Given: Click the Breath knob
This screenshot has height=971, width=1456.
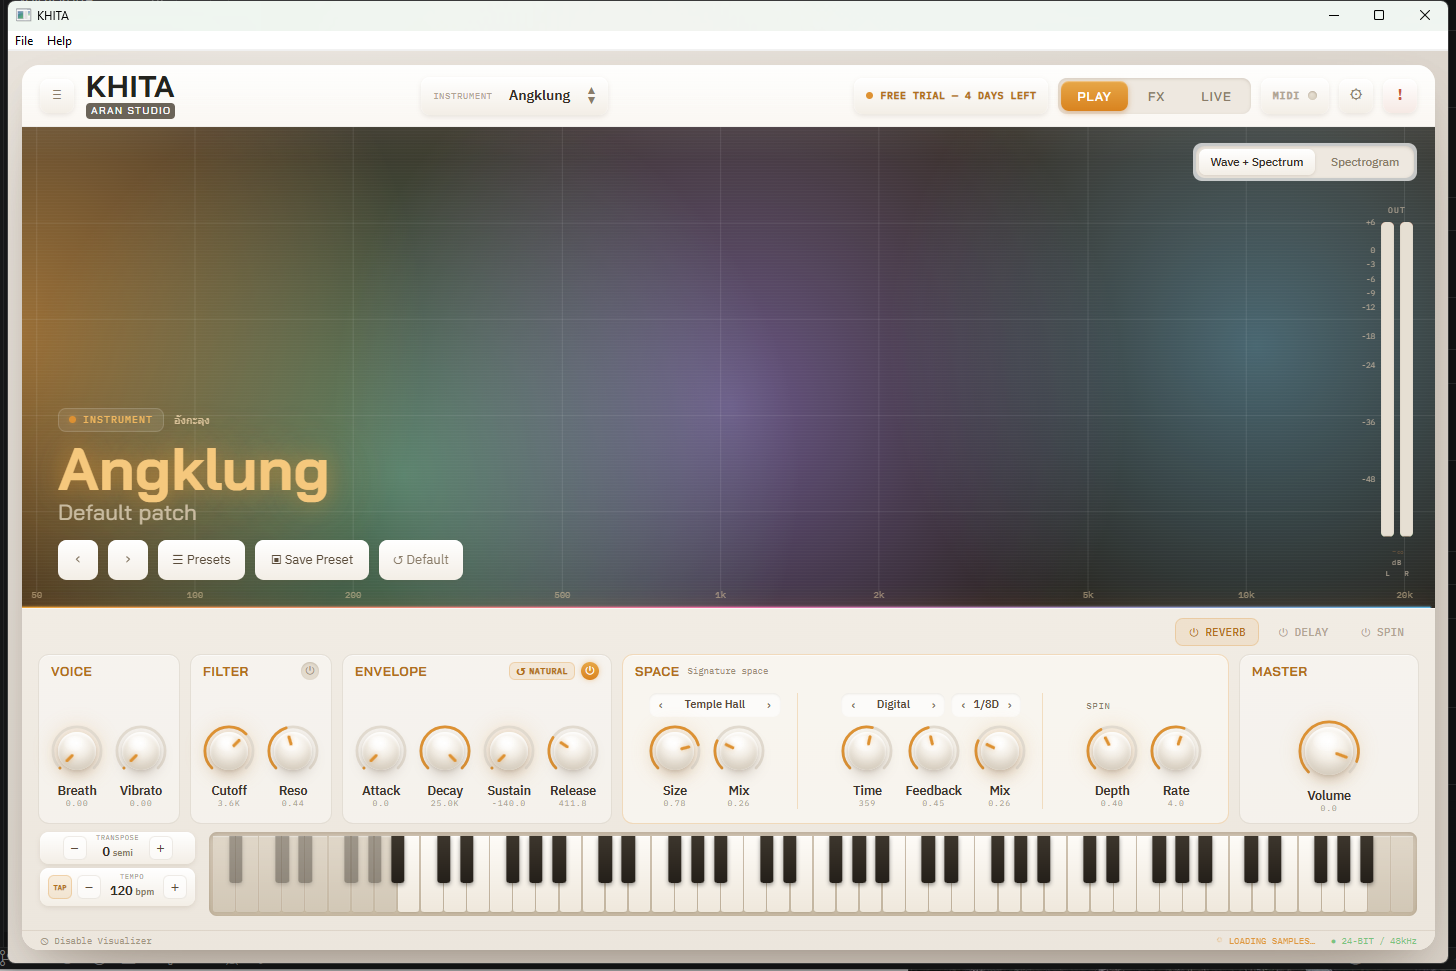Looking at the screenshot, I should pyautogui.click(x=77, y=750).
